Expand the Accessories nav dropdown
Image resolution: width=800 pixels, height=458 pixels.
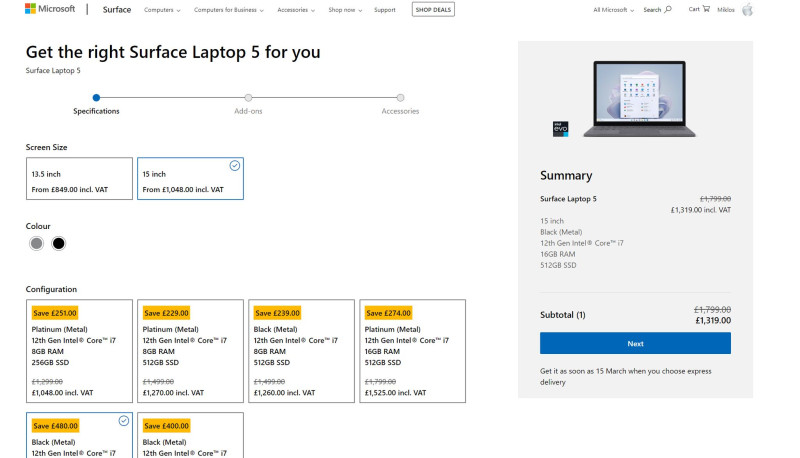pyautogui.click(x=296, y=10)
